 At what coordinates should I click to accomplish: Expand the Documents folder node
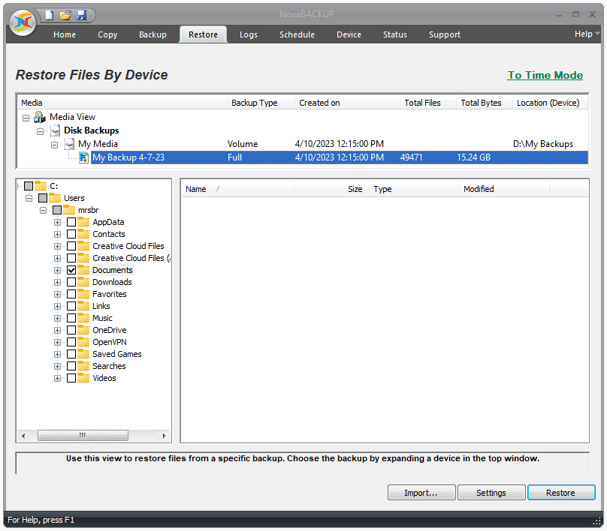click(x=57, y=270)
